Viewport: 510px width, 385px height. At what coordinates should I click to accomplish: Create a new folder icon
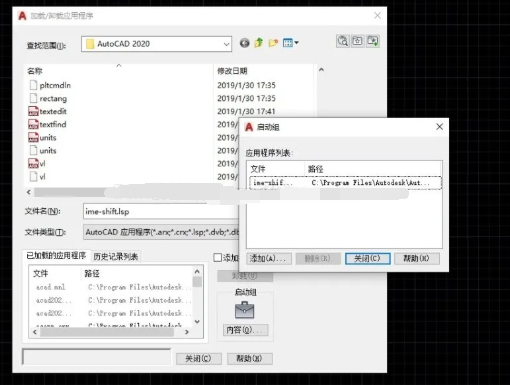(273, 43)
